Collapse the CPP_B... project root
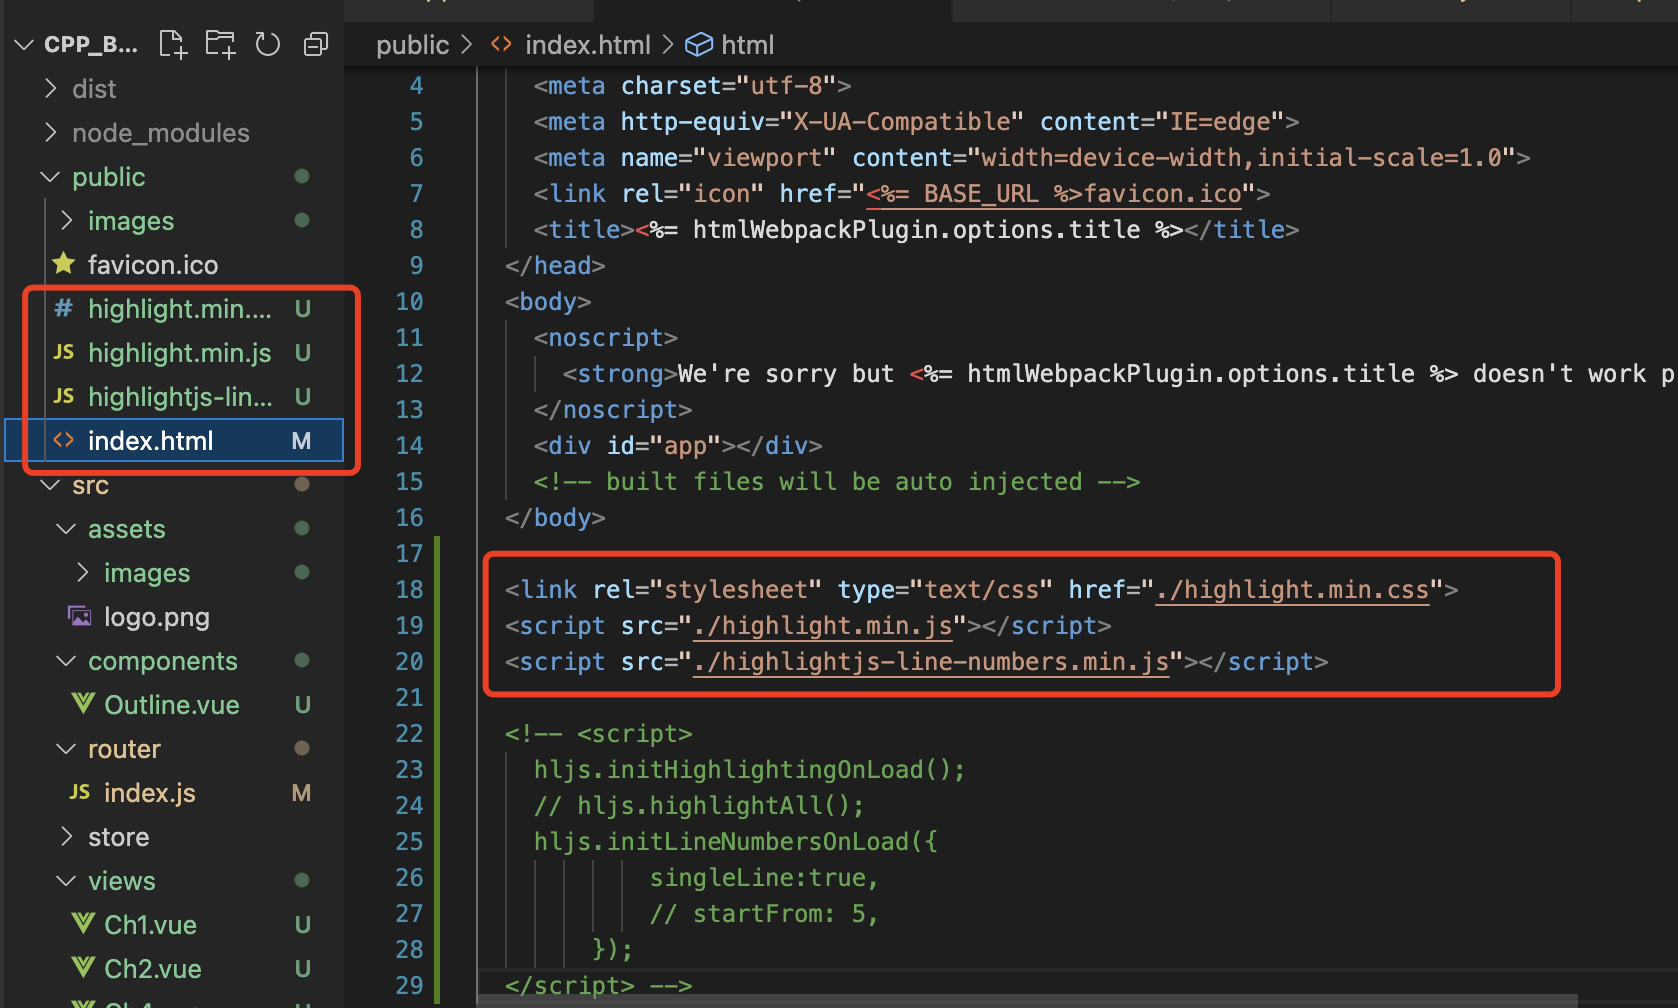Screen dimensions: 1678x1008 point(24,45)
